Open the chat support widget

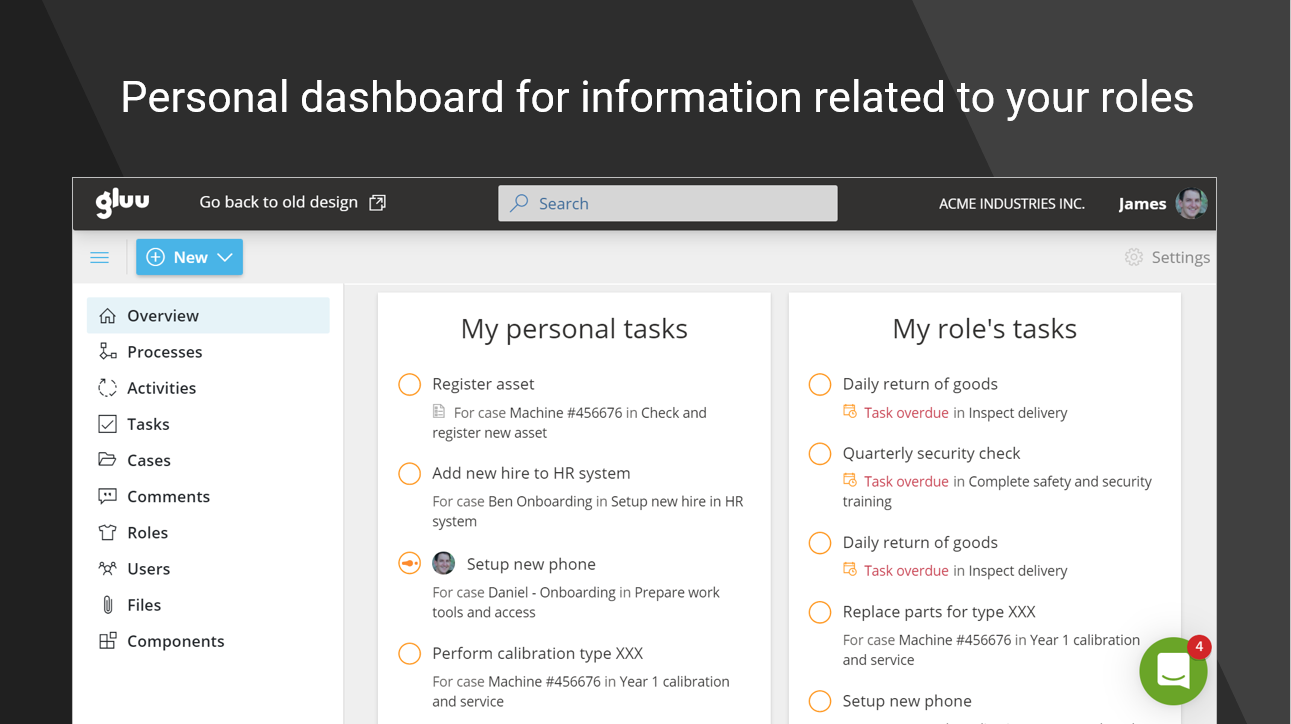pyautogui.click(x=1173, y=672)
